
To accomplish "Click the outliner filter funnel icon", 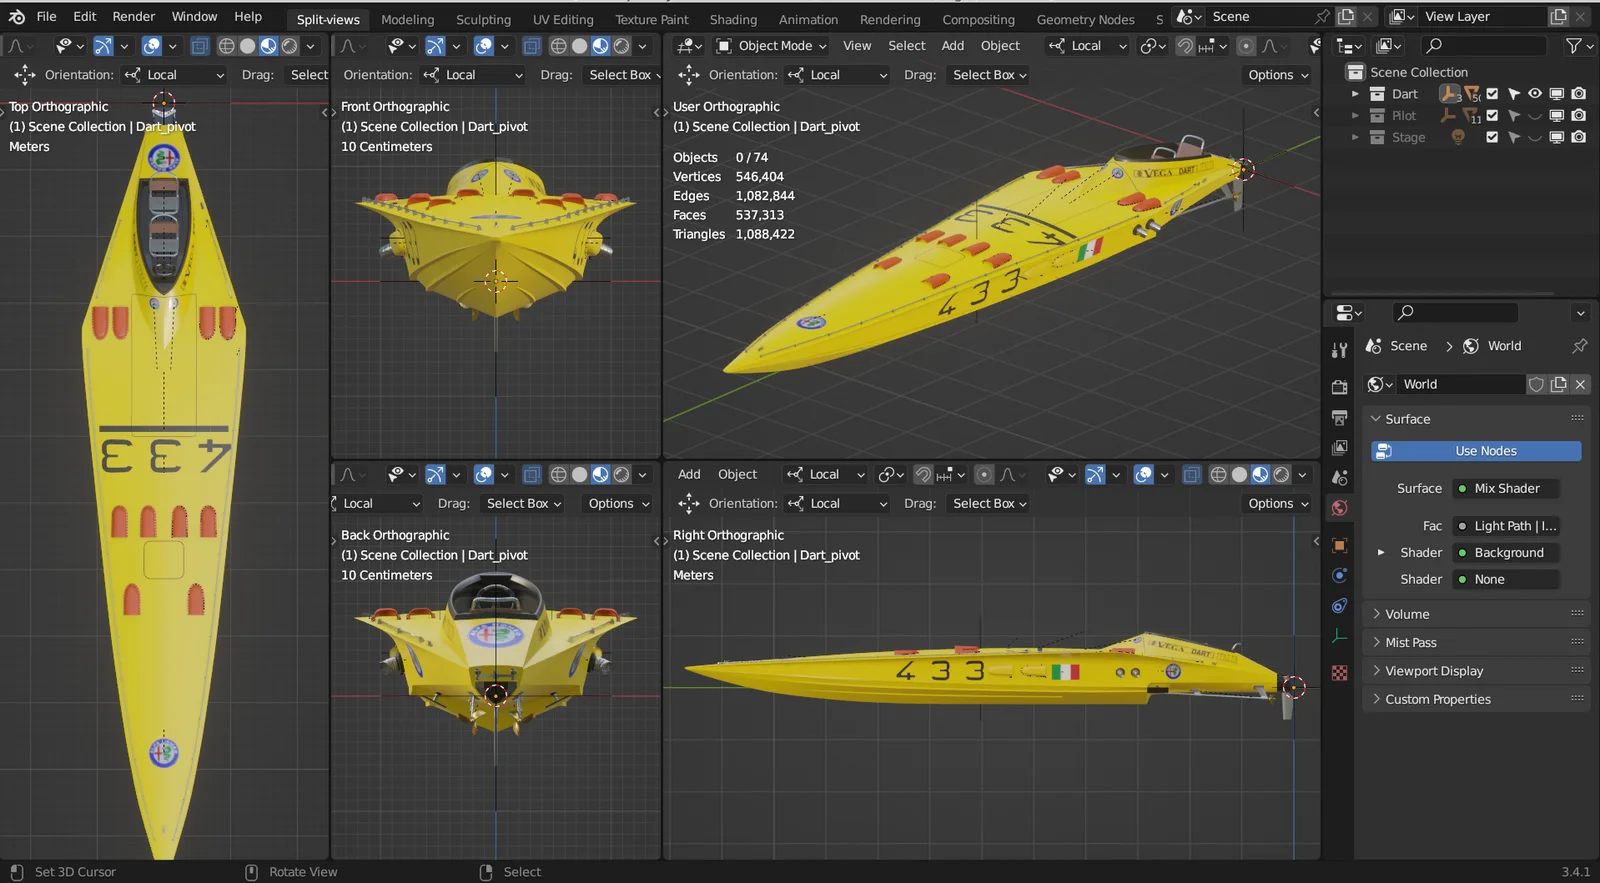I will pyautogui.click(x=1573, y=46).
